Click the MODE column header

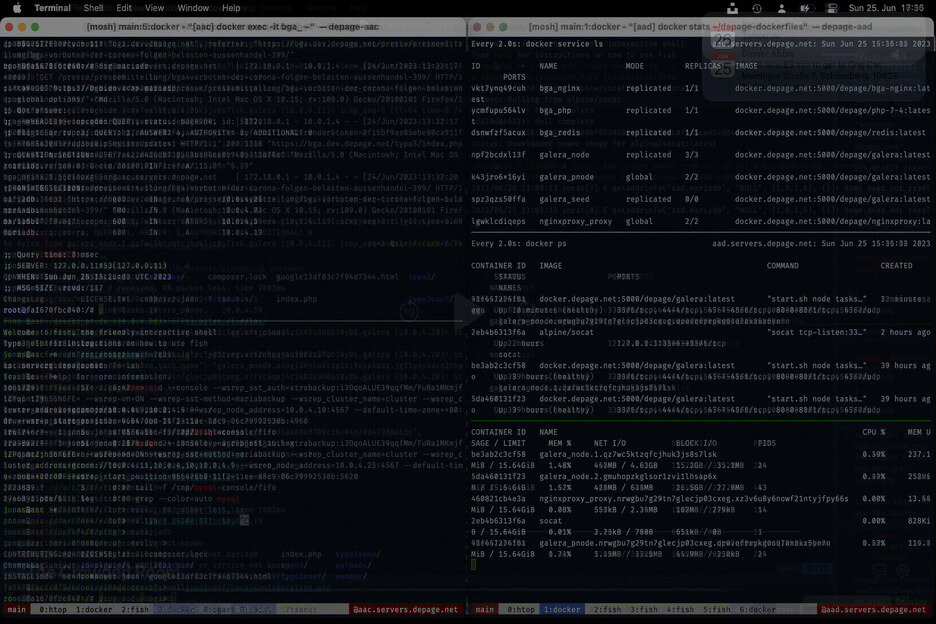pyautogui.click(x=634, y=66)
